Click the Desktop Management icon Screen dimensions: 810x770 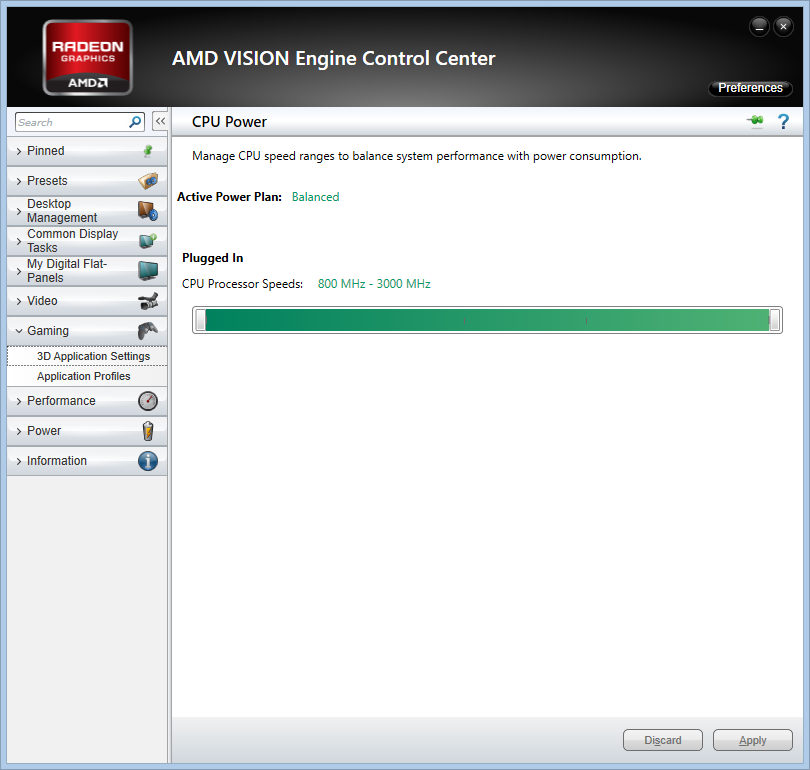pyautogui.click(x=148, y=211)
